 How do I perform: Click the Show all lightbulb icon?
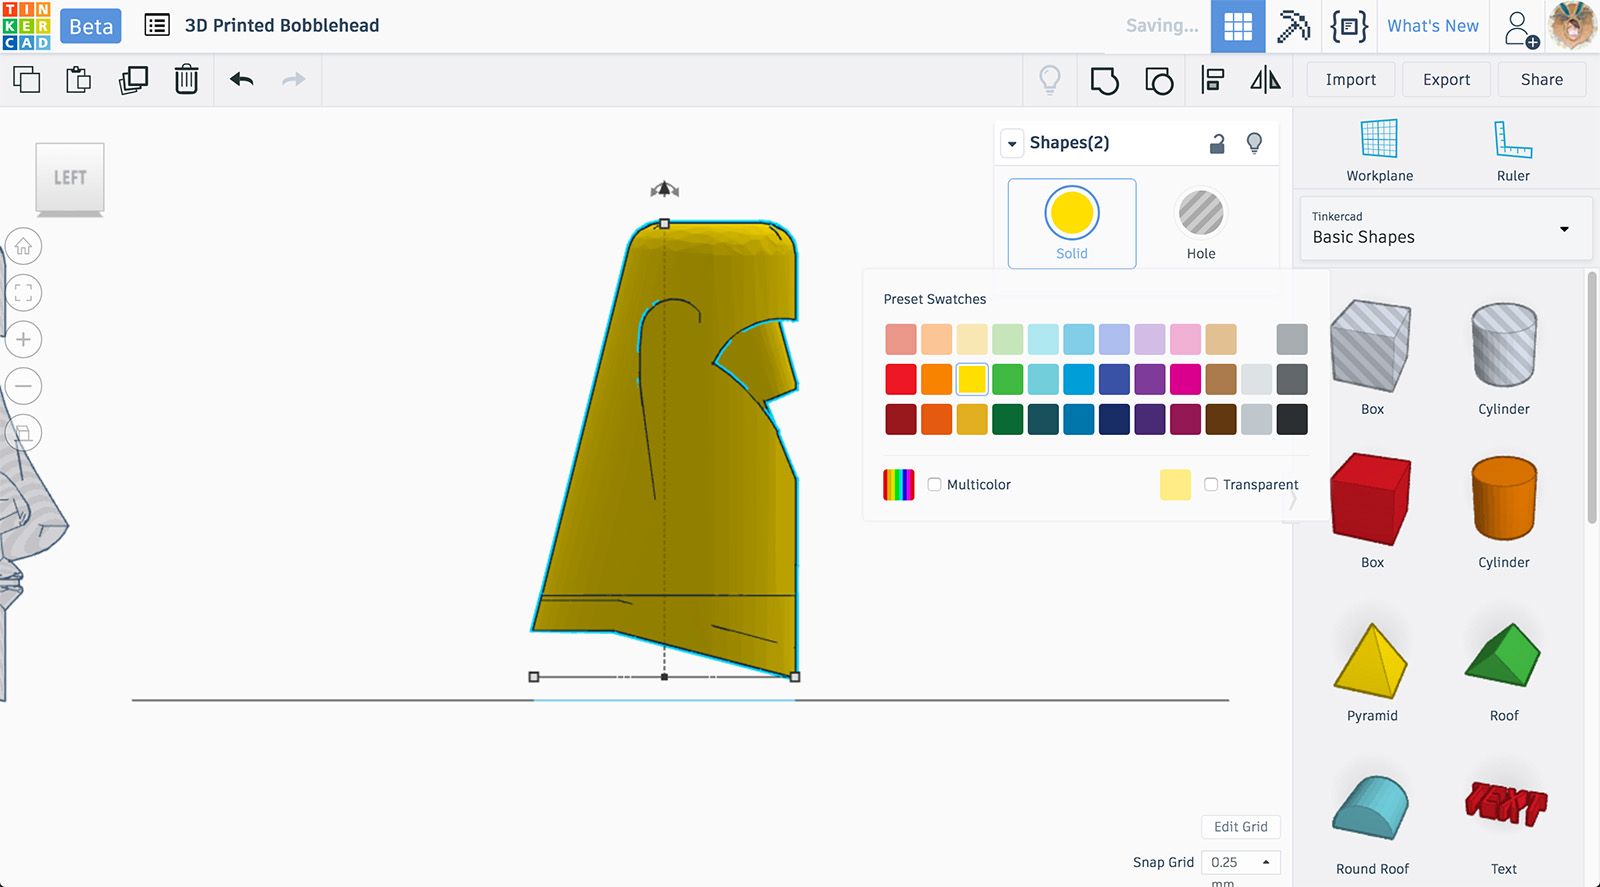[x=1049, y=79]
